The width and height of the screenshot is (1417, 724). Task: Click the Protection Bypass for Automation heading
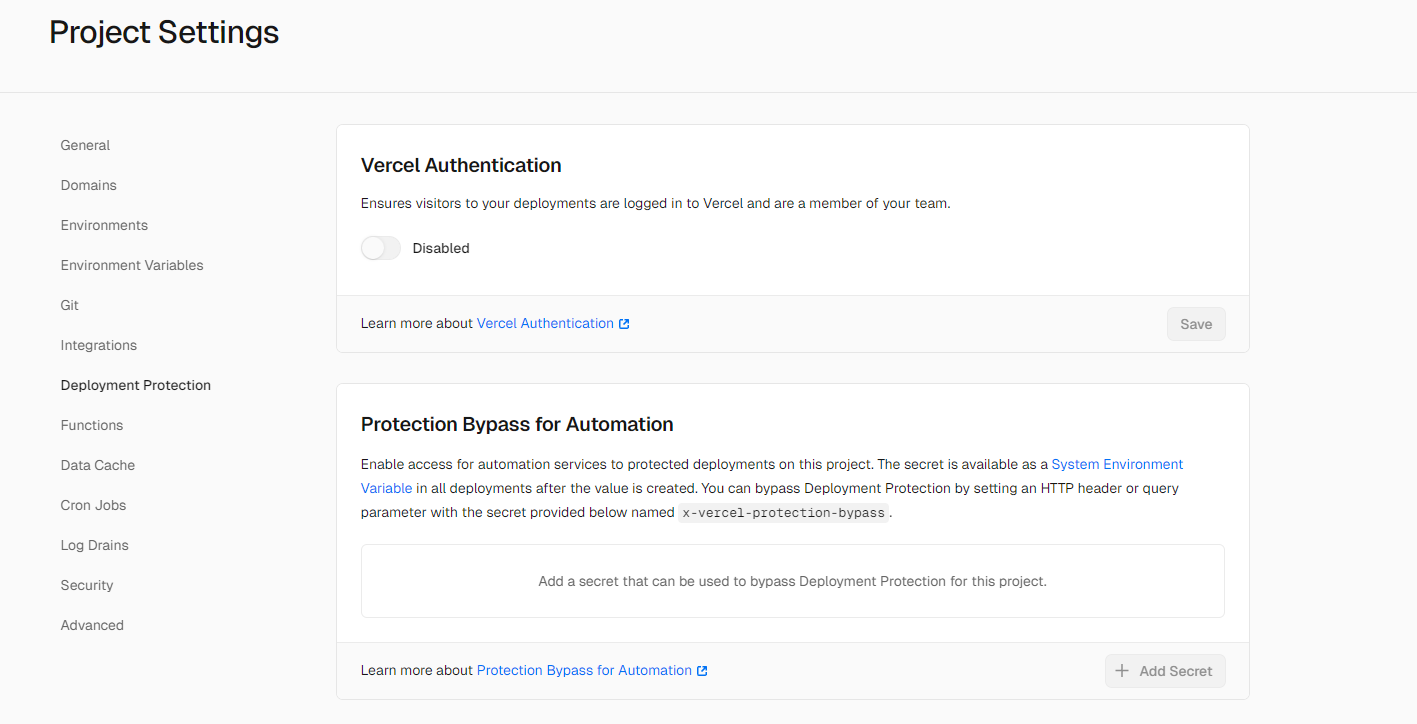coord(517,424)
